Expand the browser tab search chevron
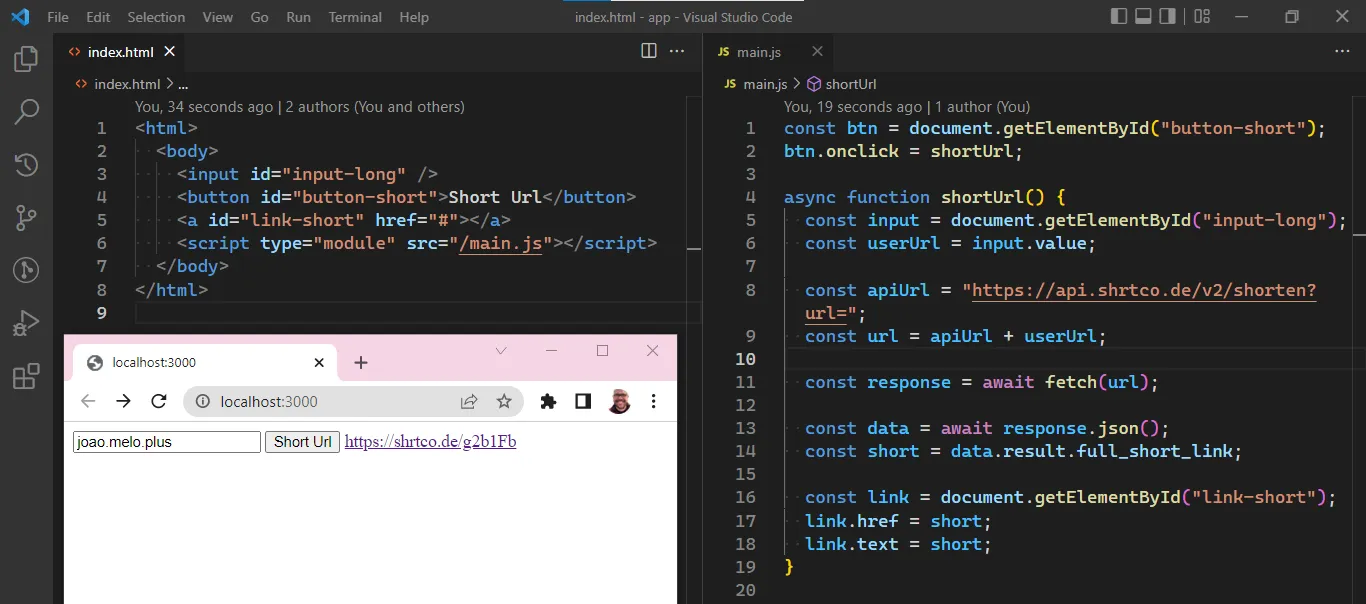The width and height of the screenshot is (1366, 604). click(501, 351)
